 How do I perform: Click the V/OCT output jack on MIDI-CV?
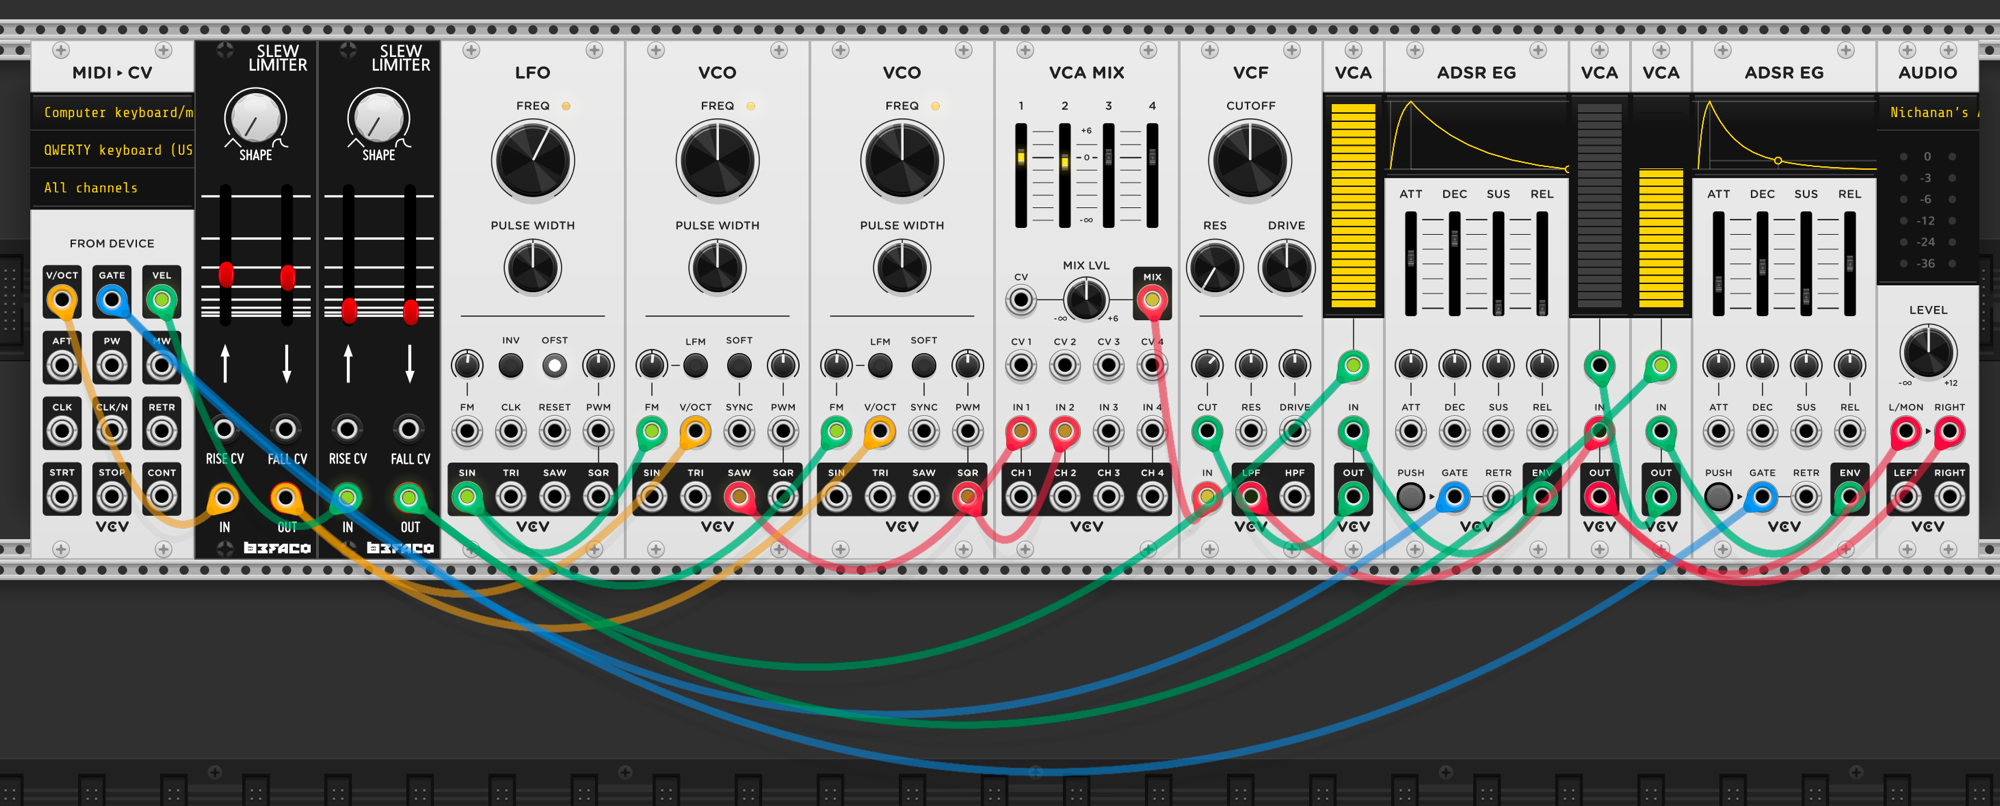(x=62, y=299)
